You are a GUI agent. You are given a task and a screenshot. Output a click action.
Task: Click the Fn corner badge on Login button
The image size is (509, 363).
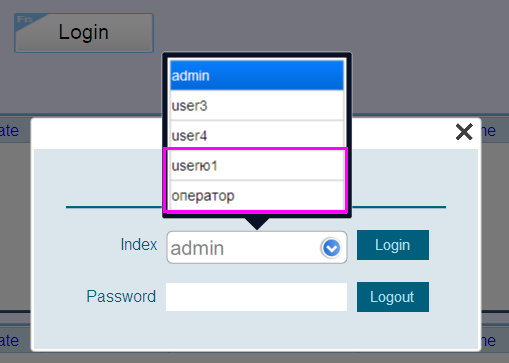pos(26,21)
